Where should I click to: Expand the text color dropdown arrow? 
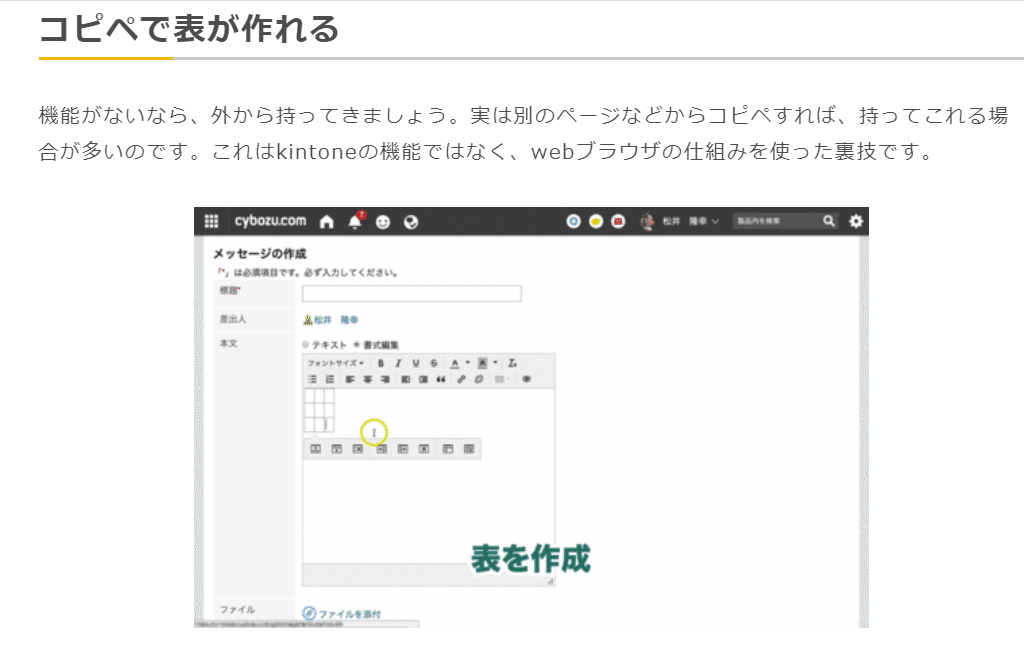tap(467, 362)
